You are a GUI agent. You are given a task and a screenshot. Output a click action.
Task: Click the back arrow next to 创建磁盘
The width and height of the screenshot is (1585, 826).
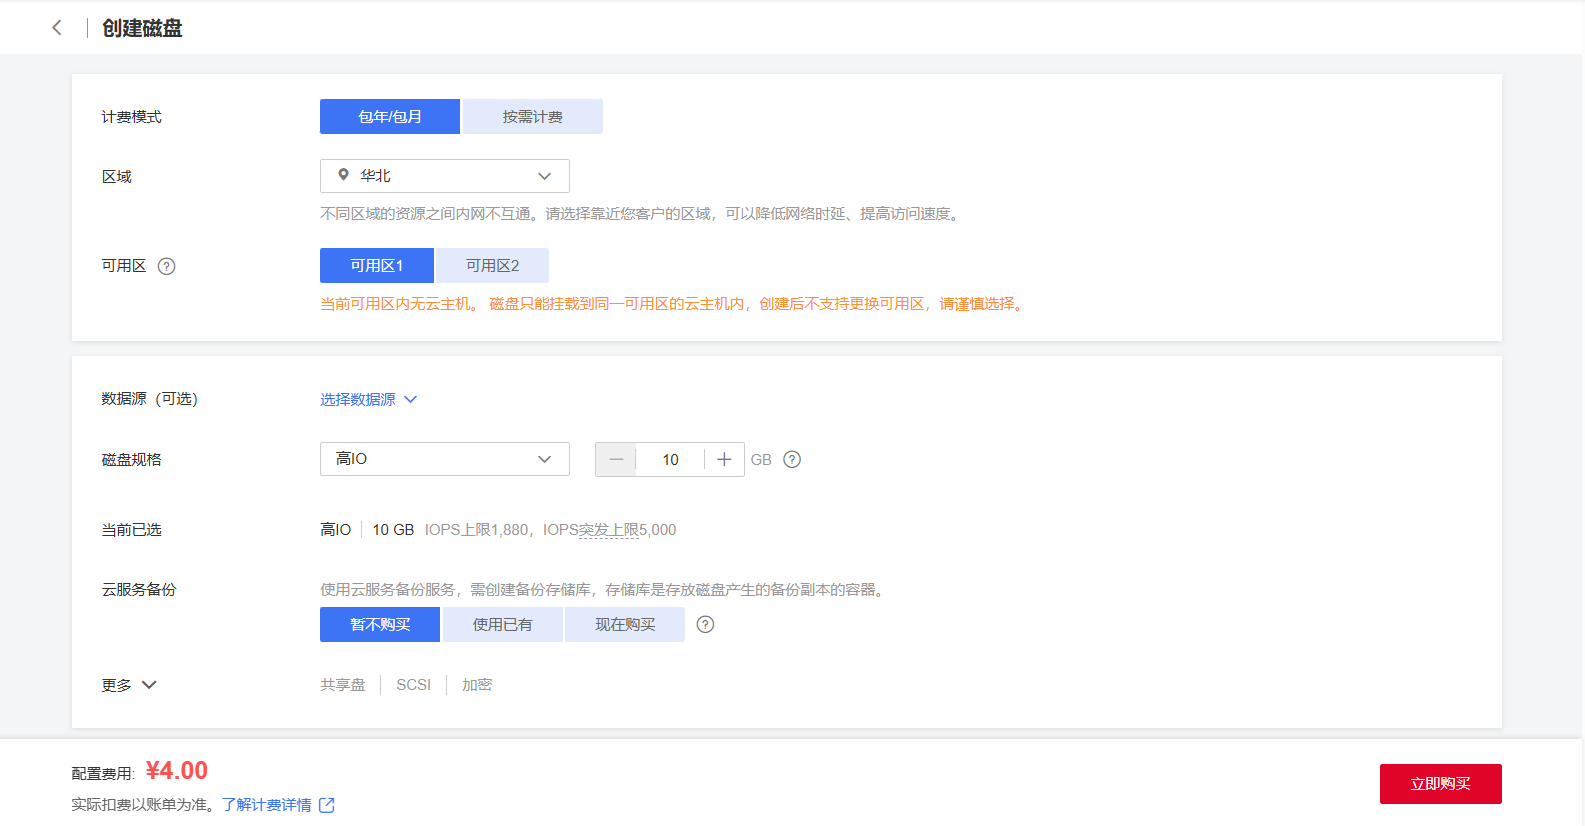click(57, 28)
